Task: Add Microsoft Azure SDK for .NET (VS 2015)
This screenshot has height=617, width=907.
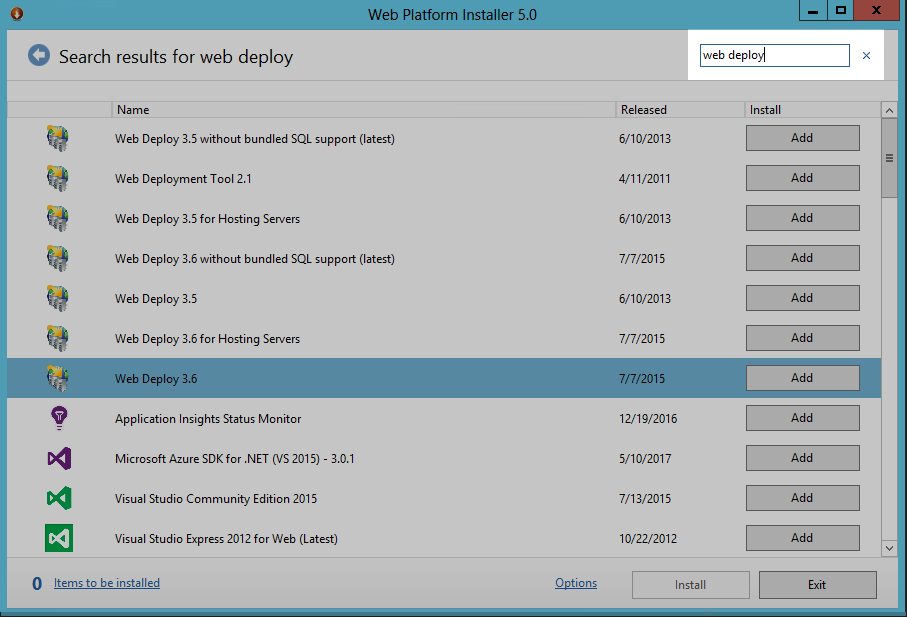Action: [802, 457]
